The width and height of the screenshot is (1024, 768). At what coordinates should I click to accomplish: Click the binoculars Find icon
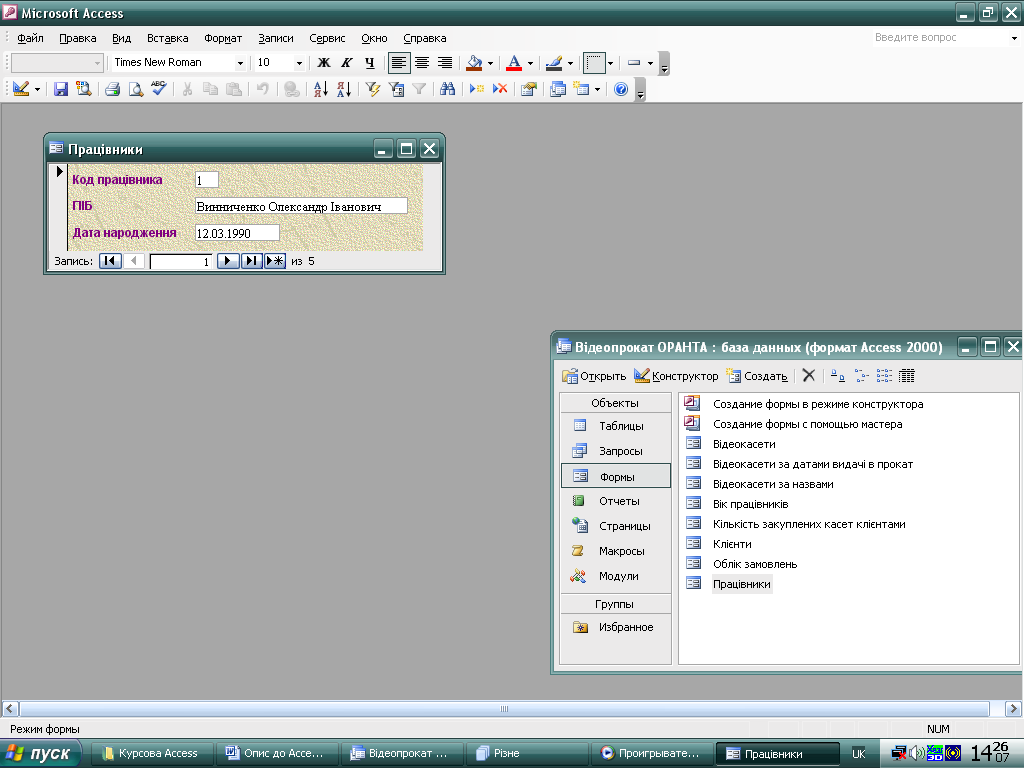[x=447, y=89]
